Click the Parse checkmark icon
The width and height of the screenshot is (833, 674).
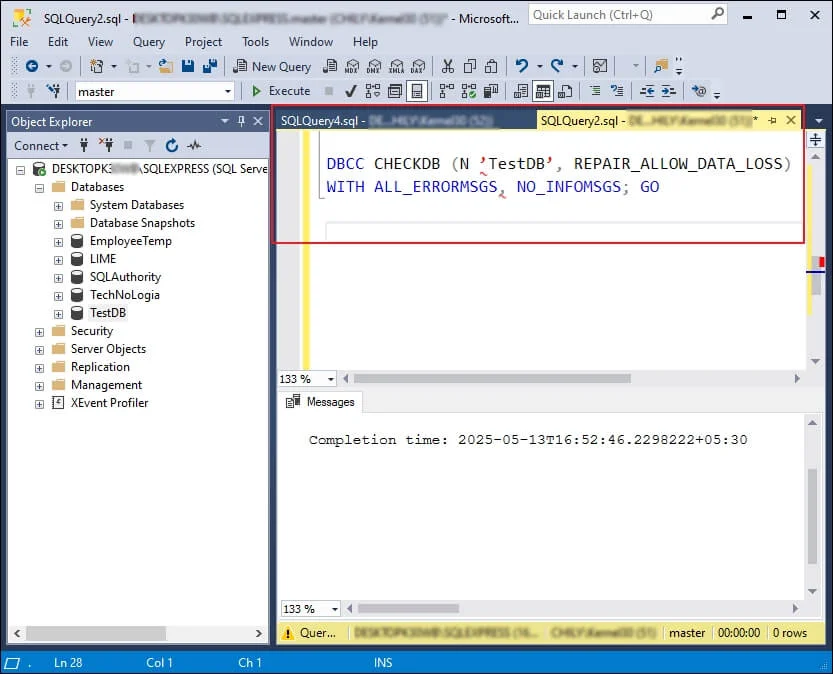(x=351, y=91)
